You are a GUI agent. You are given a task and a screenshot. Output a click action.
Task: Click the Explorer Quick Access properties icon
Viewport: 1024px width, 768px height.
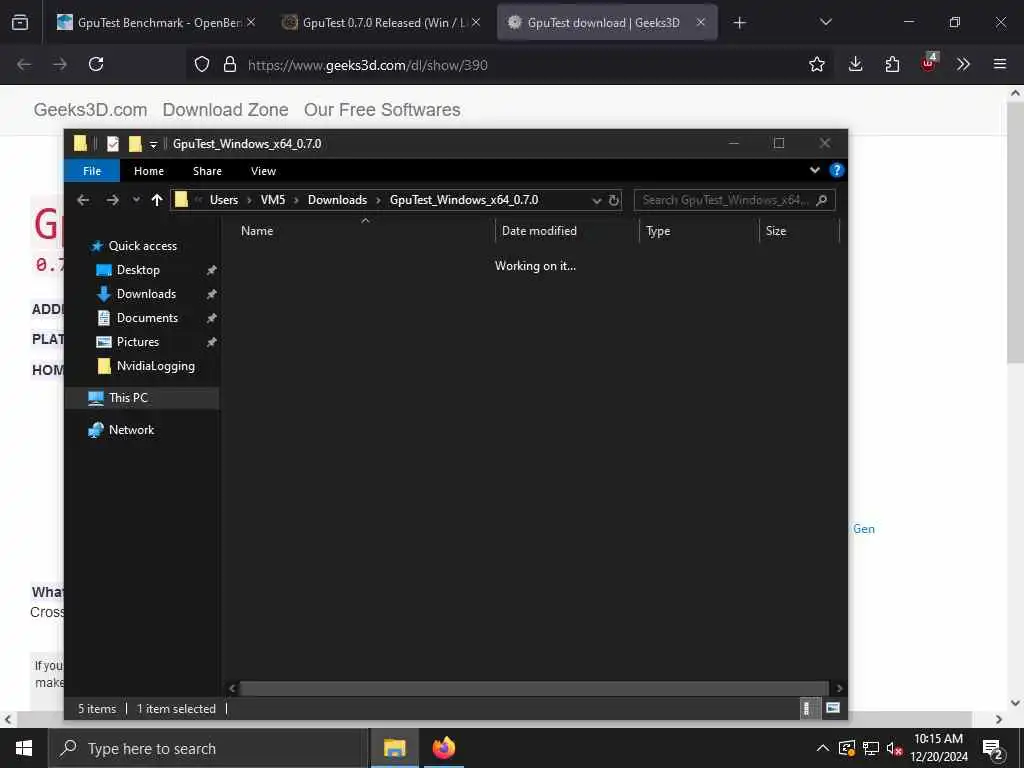(x=113, y=144)
